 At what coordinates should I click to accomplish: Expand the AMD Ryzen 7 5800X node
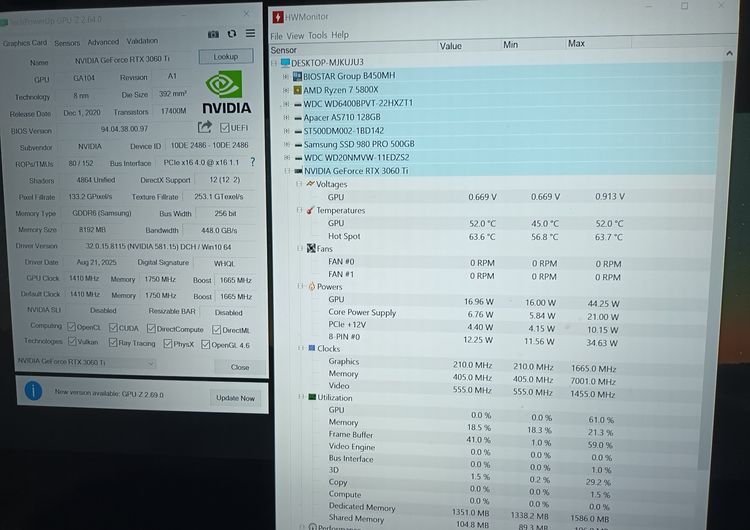click(x=286, y=90)
